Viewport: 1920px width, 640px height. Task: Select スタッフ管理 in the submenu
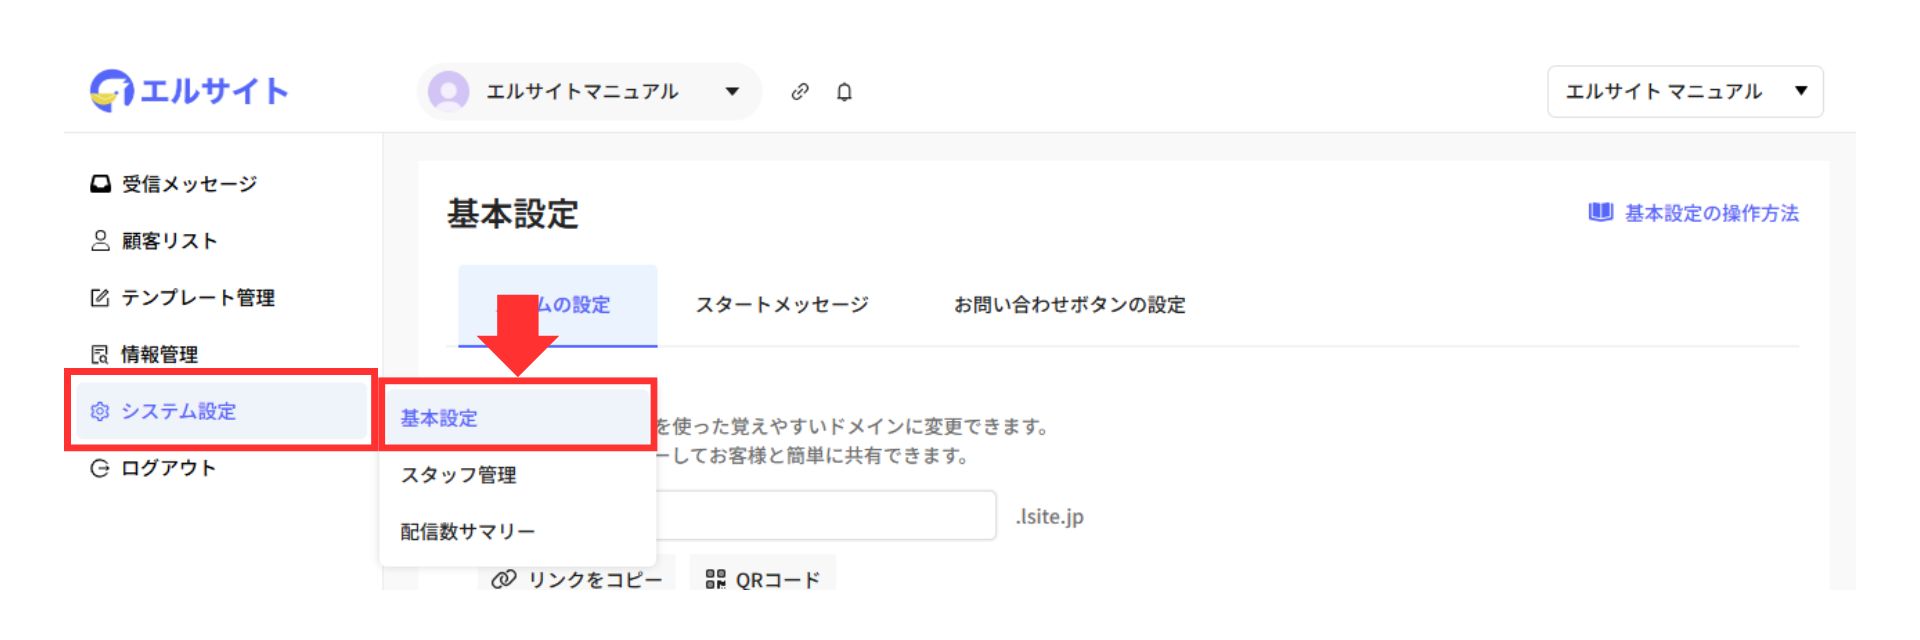(458, 475)
